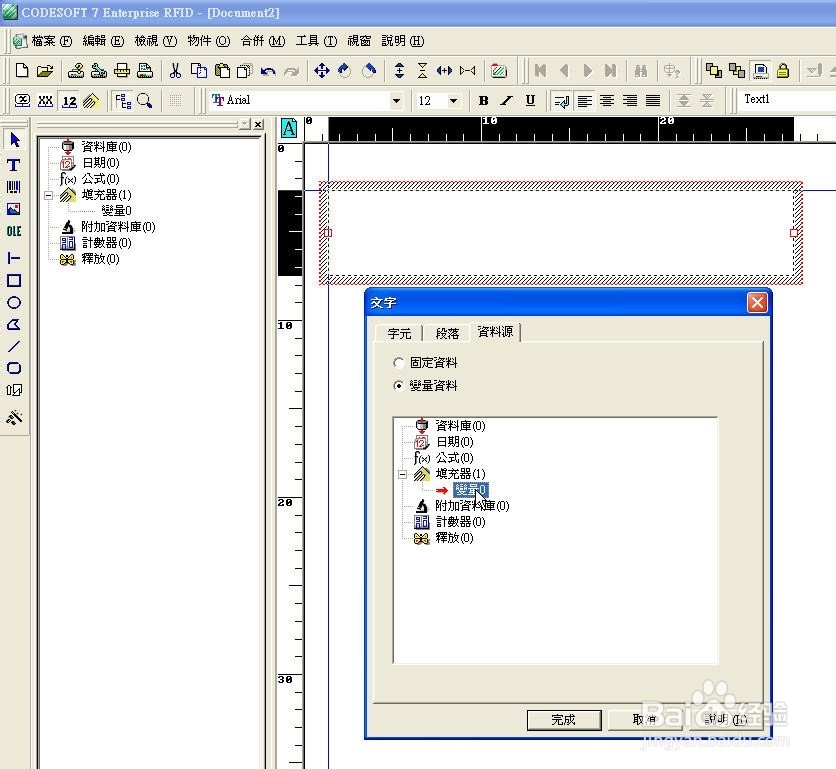Viewport: 836px width, 769px height.
Task: Select 計數器(0) in the left panel
Action: [106, 243]
